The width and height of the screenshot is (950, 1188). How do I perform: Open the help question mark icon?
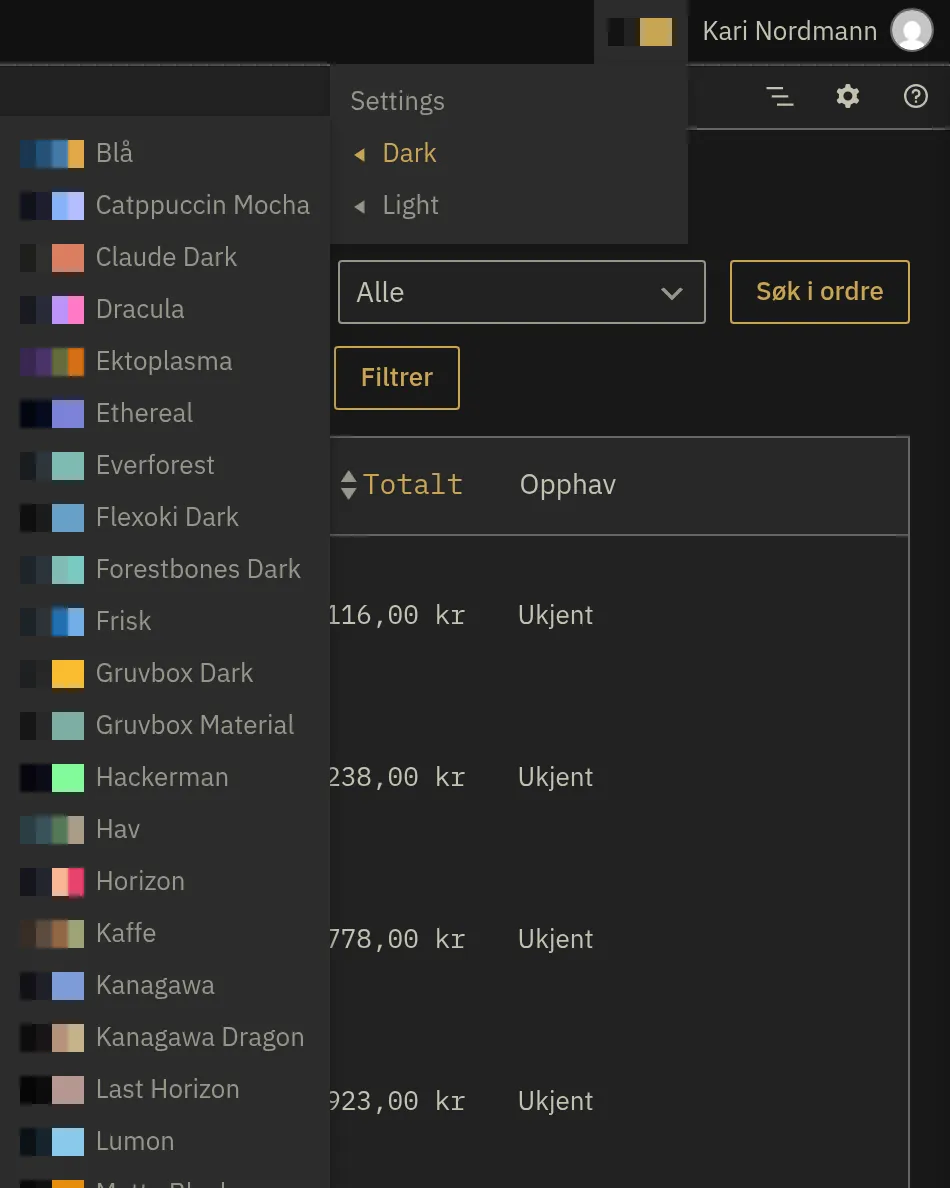916,96
